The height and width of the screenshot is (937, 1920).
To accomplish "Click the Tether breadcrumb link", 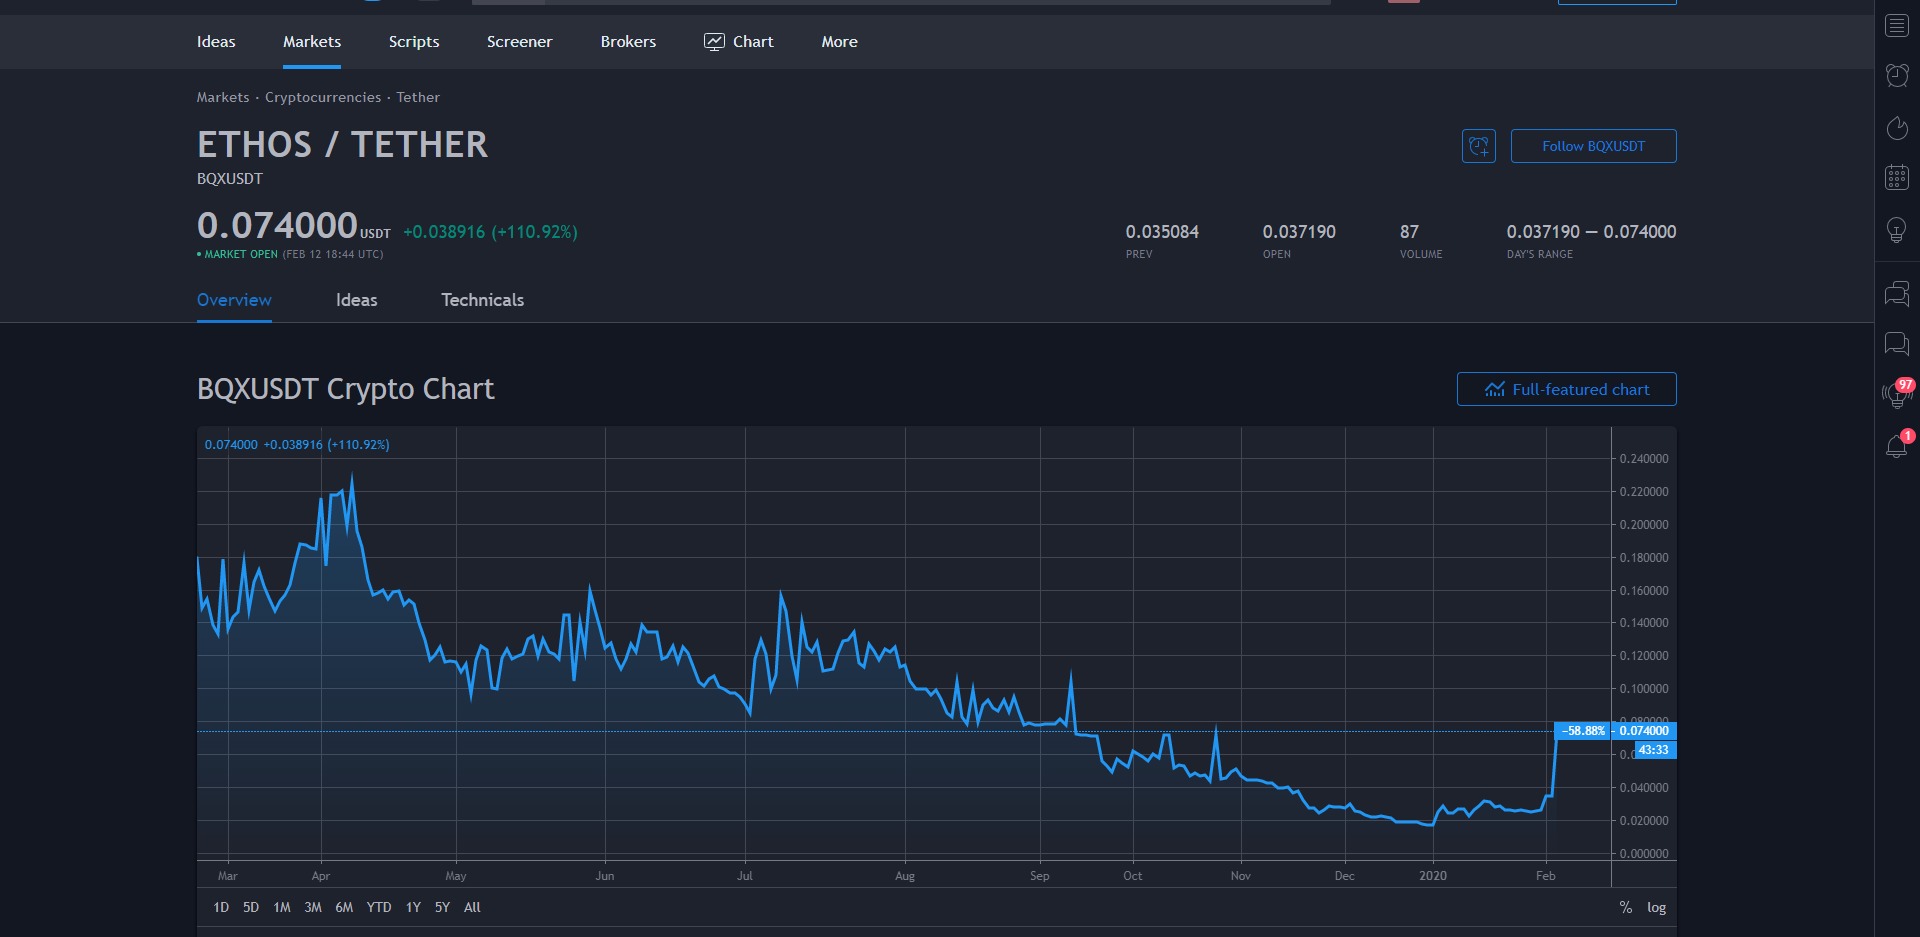I will coord(418,97).
